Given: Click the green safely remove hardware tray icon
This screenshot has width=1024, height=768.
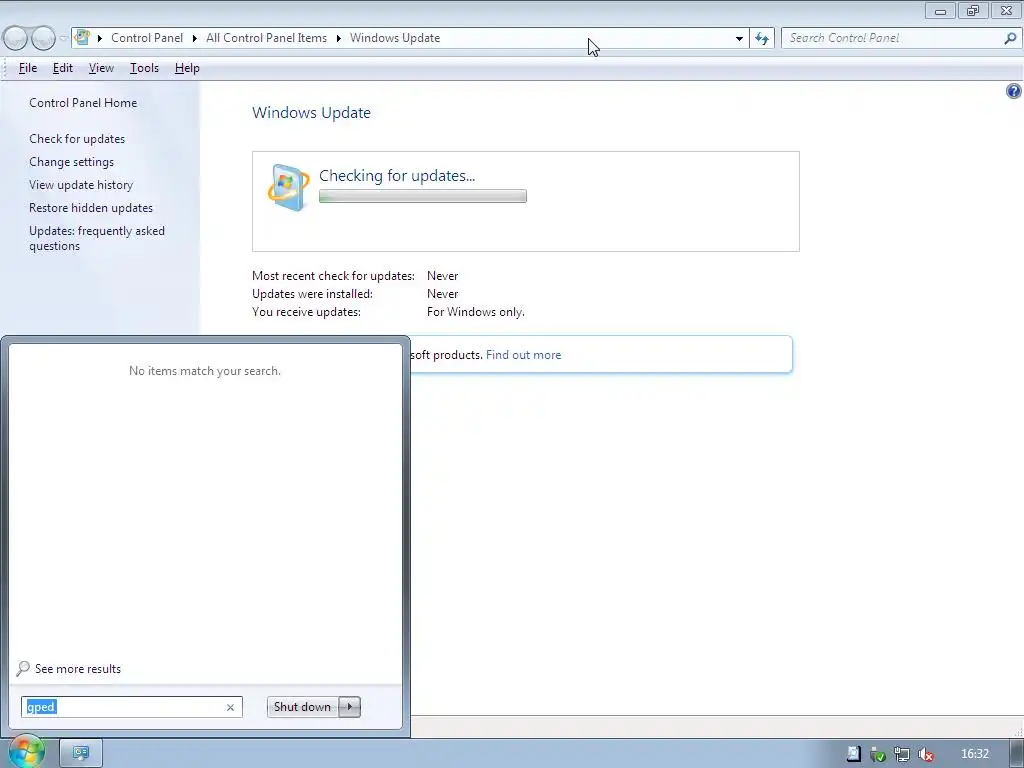Looking at the screenshot, I should point(878,754).
